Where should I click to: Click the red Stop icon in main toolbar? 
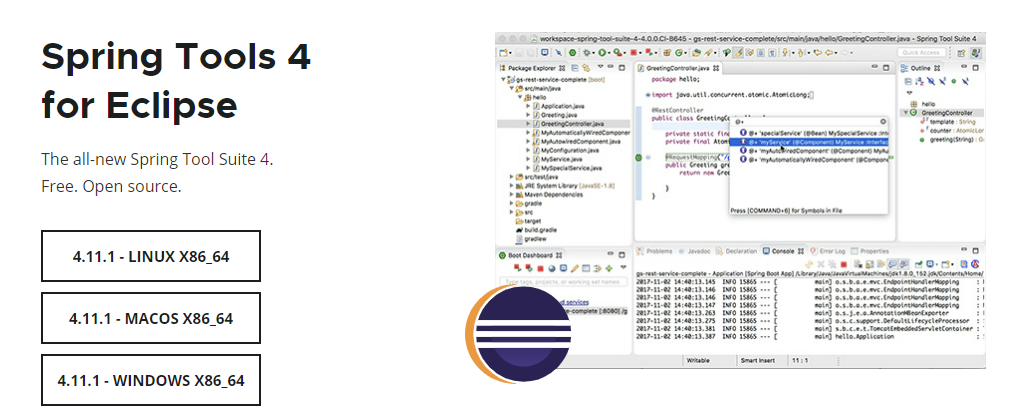[634, 53]
